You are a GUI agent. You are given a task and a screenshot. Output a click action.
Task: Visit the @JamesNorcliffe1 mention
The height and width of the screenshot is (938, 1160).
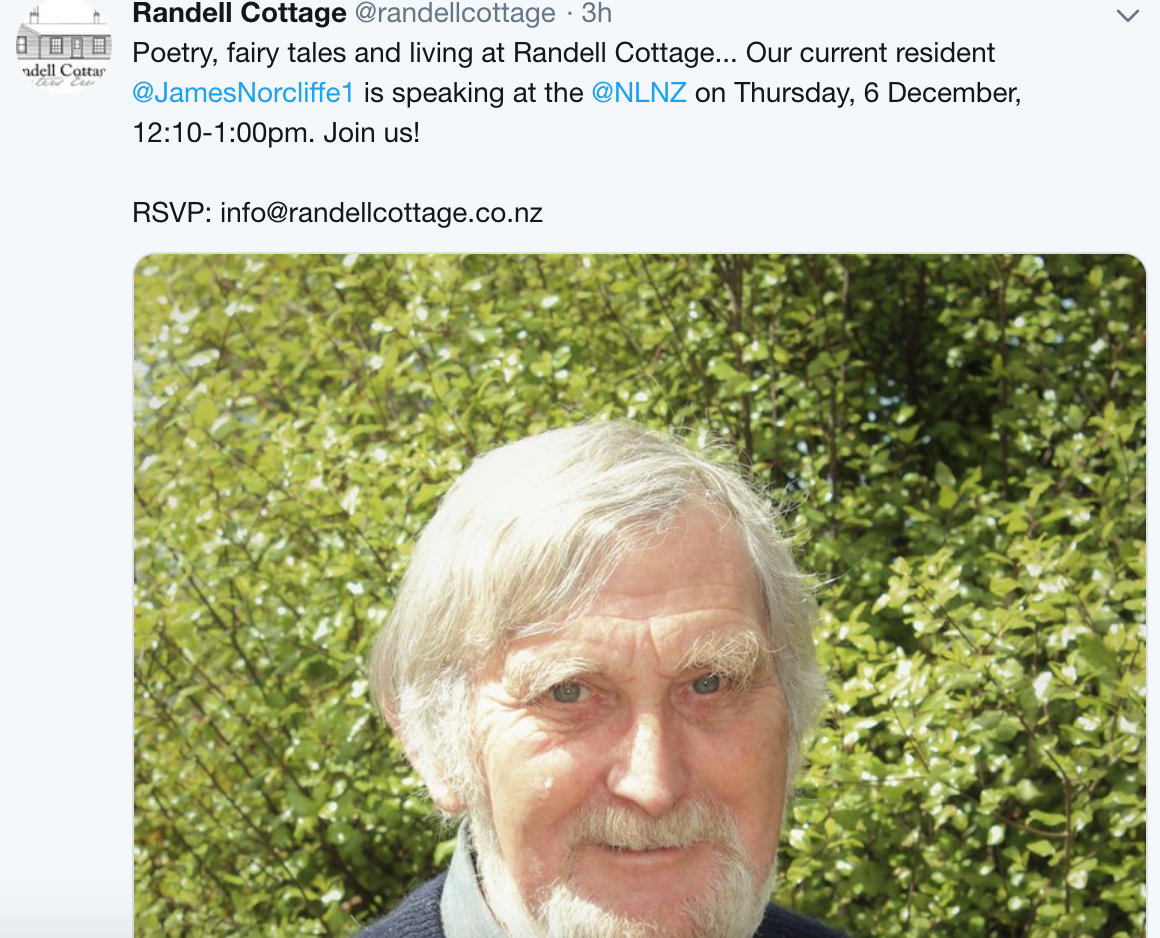243,93
